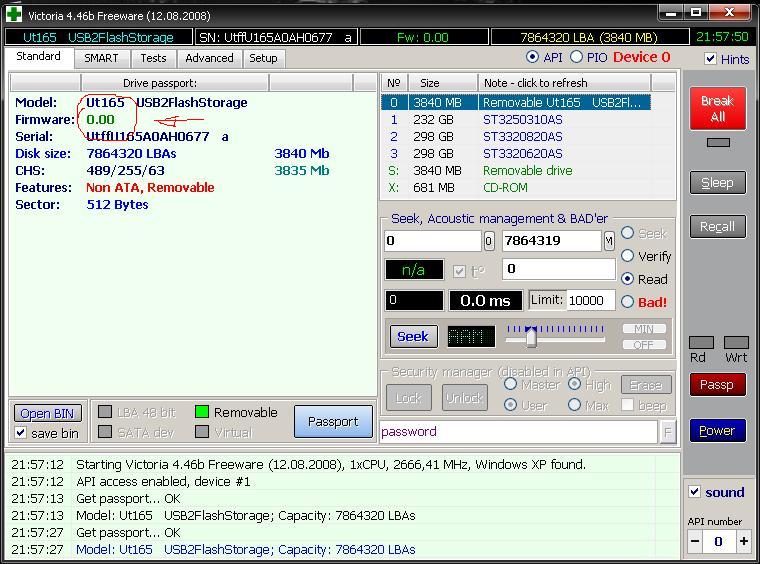
Task: Click the password input field
Action: [x=517, y=432]
